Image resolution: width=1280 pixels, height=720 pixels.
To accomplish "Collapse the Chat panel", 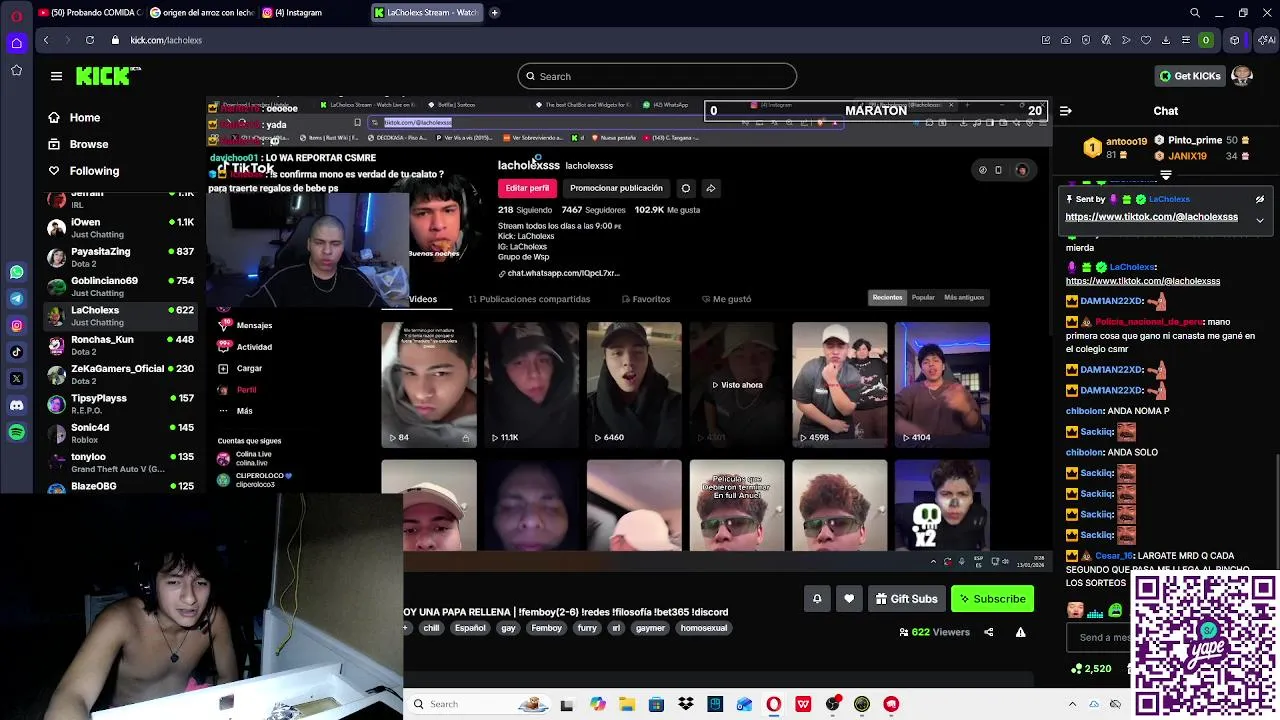I will click(x=1066, y=111).
